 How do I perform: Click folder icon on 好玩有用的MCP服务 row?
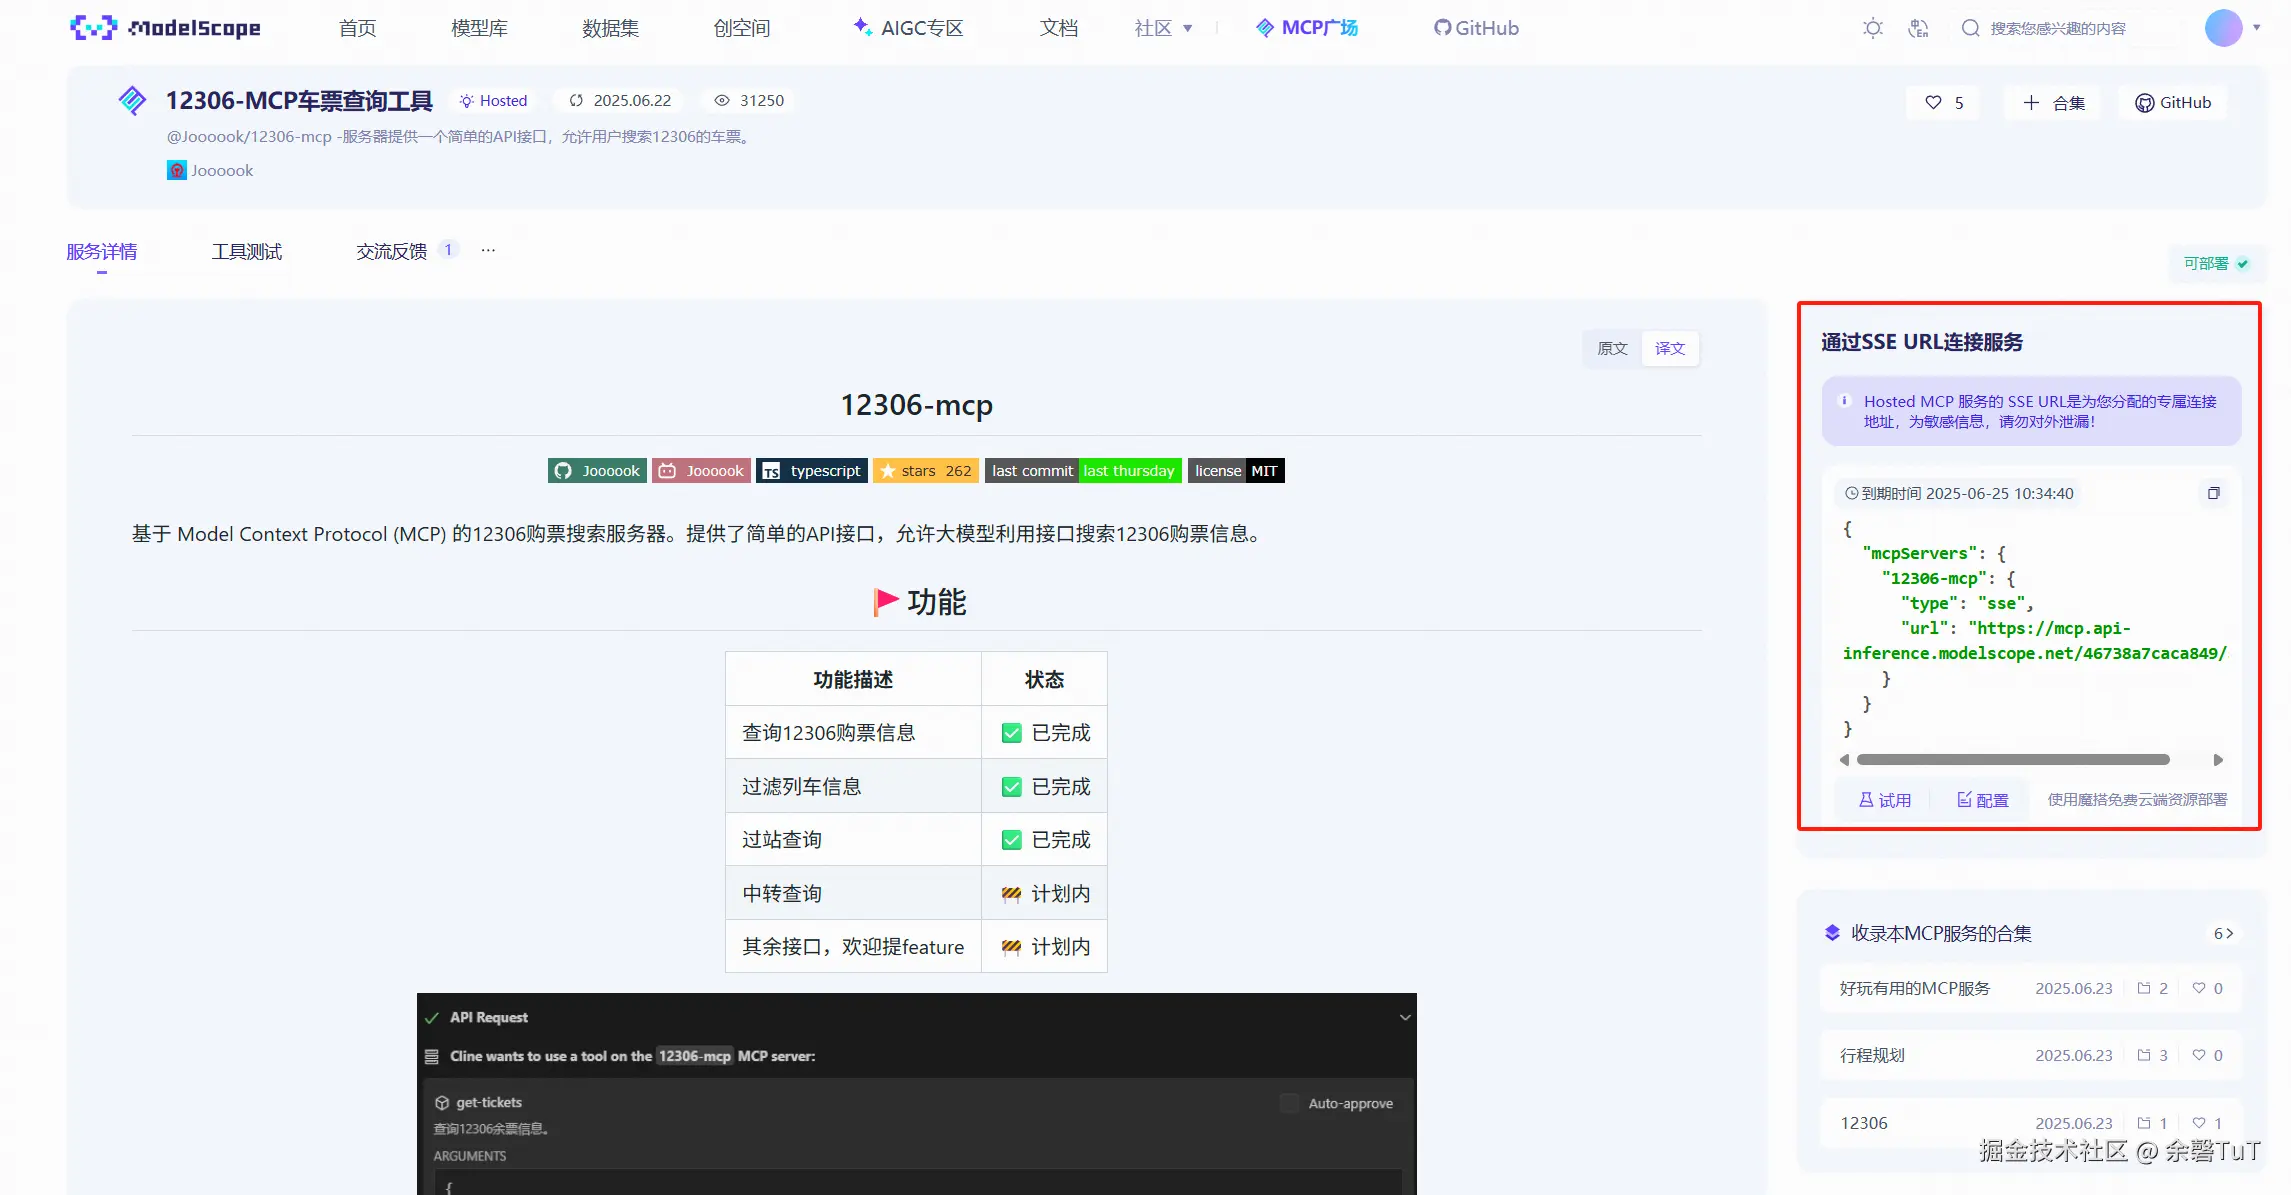click(2144, 988)
